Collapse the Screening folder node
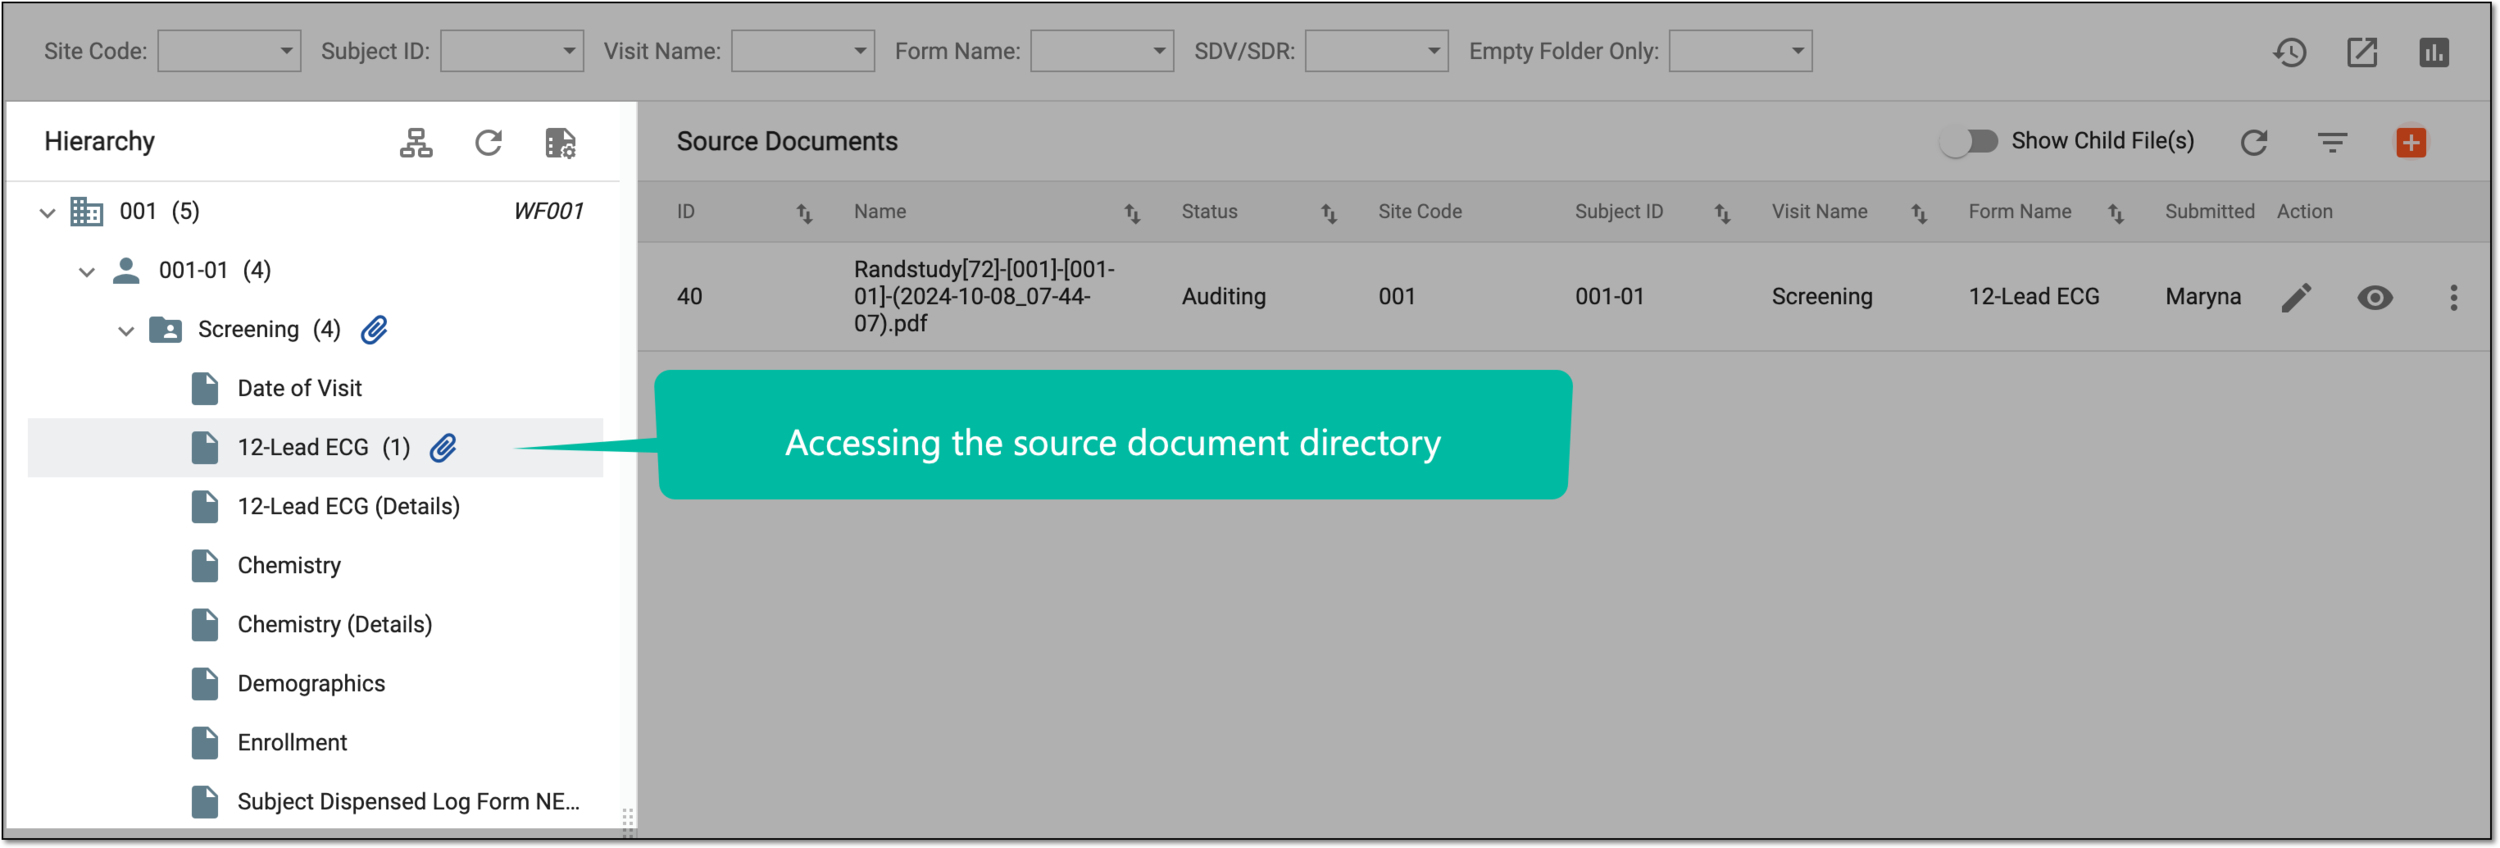Viewport: 2500px width, 848px height. [126, 330]
